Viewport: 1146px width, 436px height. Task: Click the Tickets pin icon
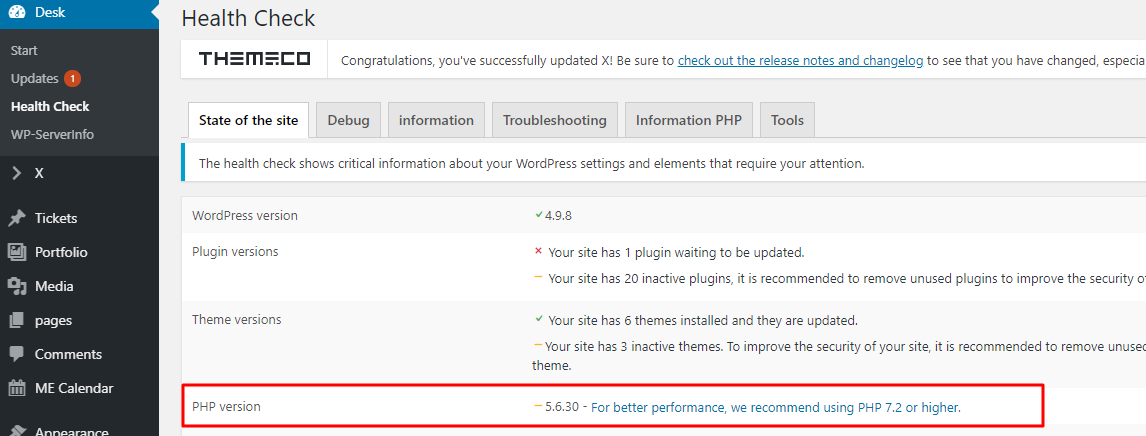click(16, 218)
